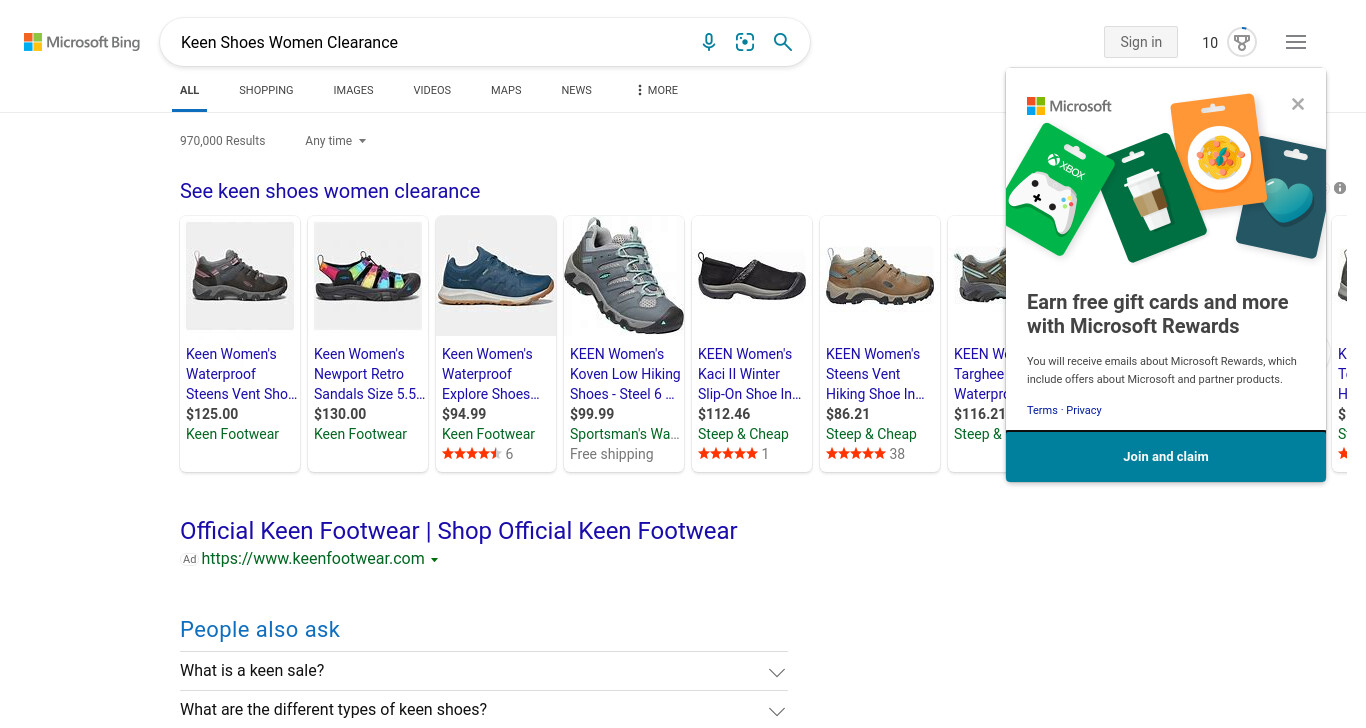Open the Terms link in popup
The height and width of the screenshot is (728, 1366).
[1042, 410]
